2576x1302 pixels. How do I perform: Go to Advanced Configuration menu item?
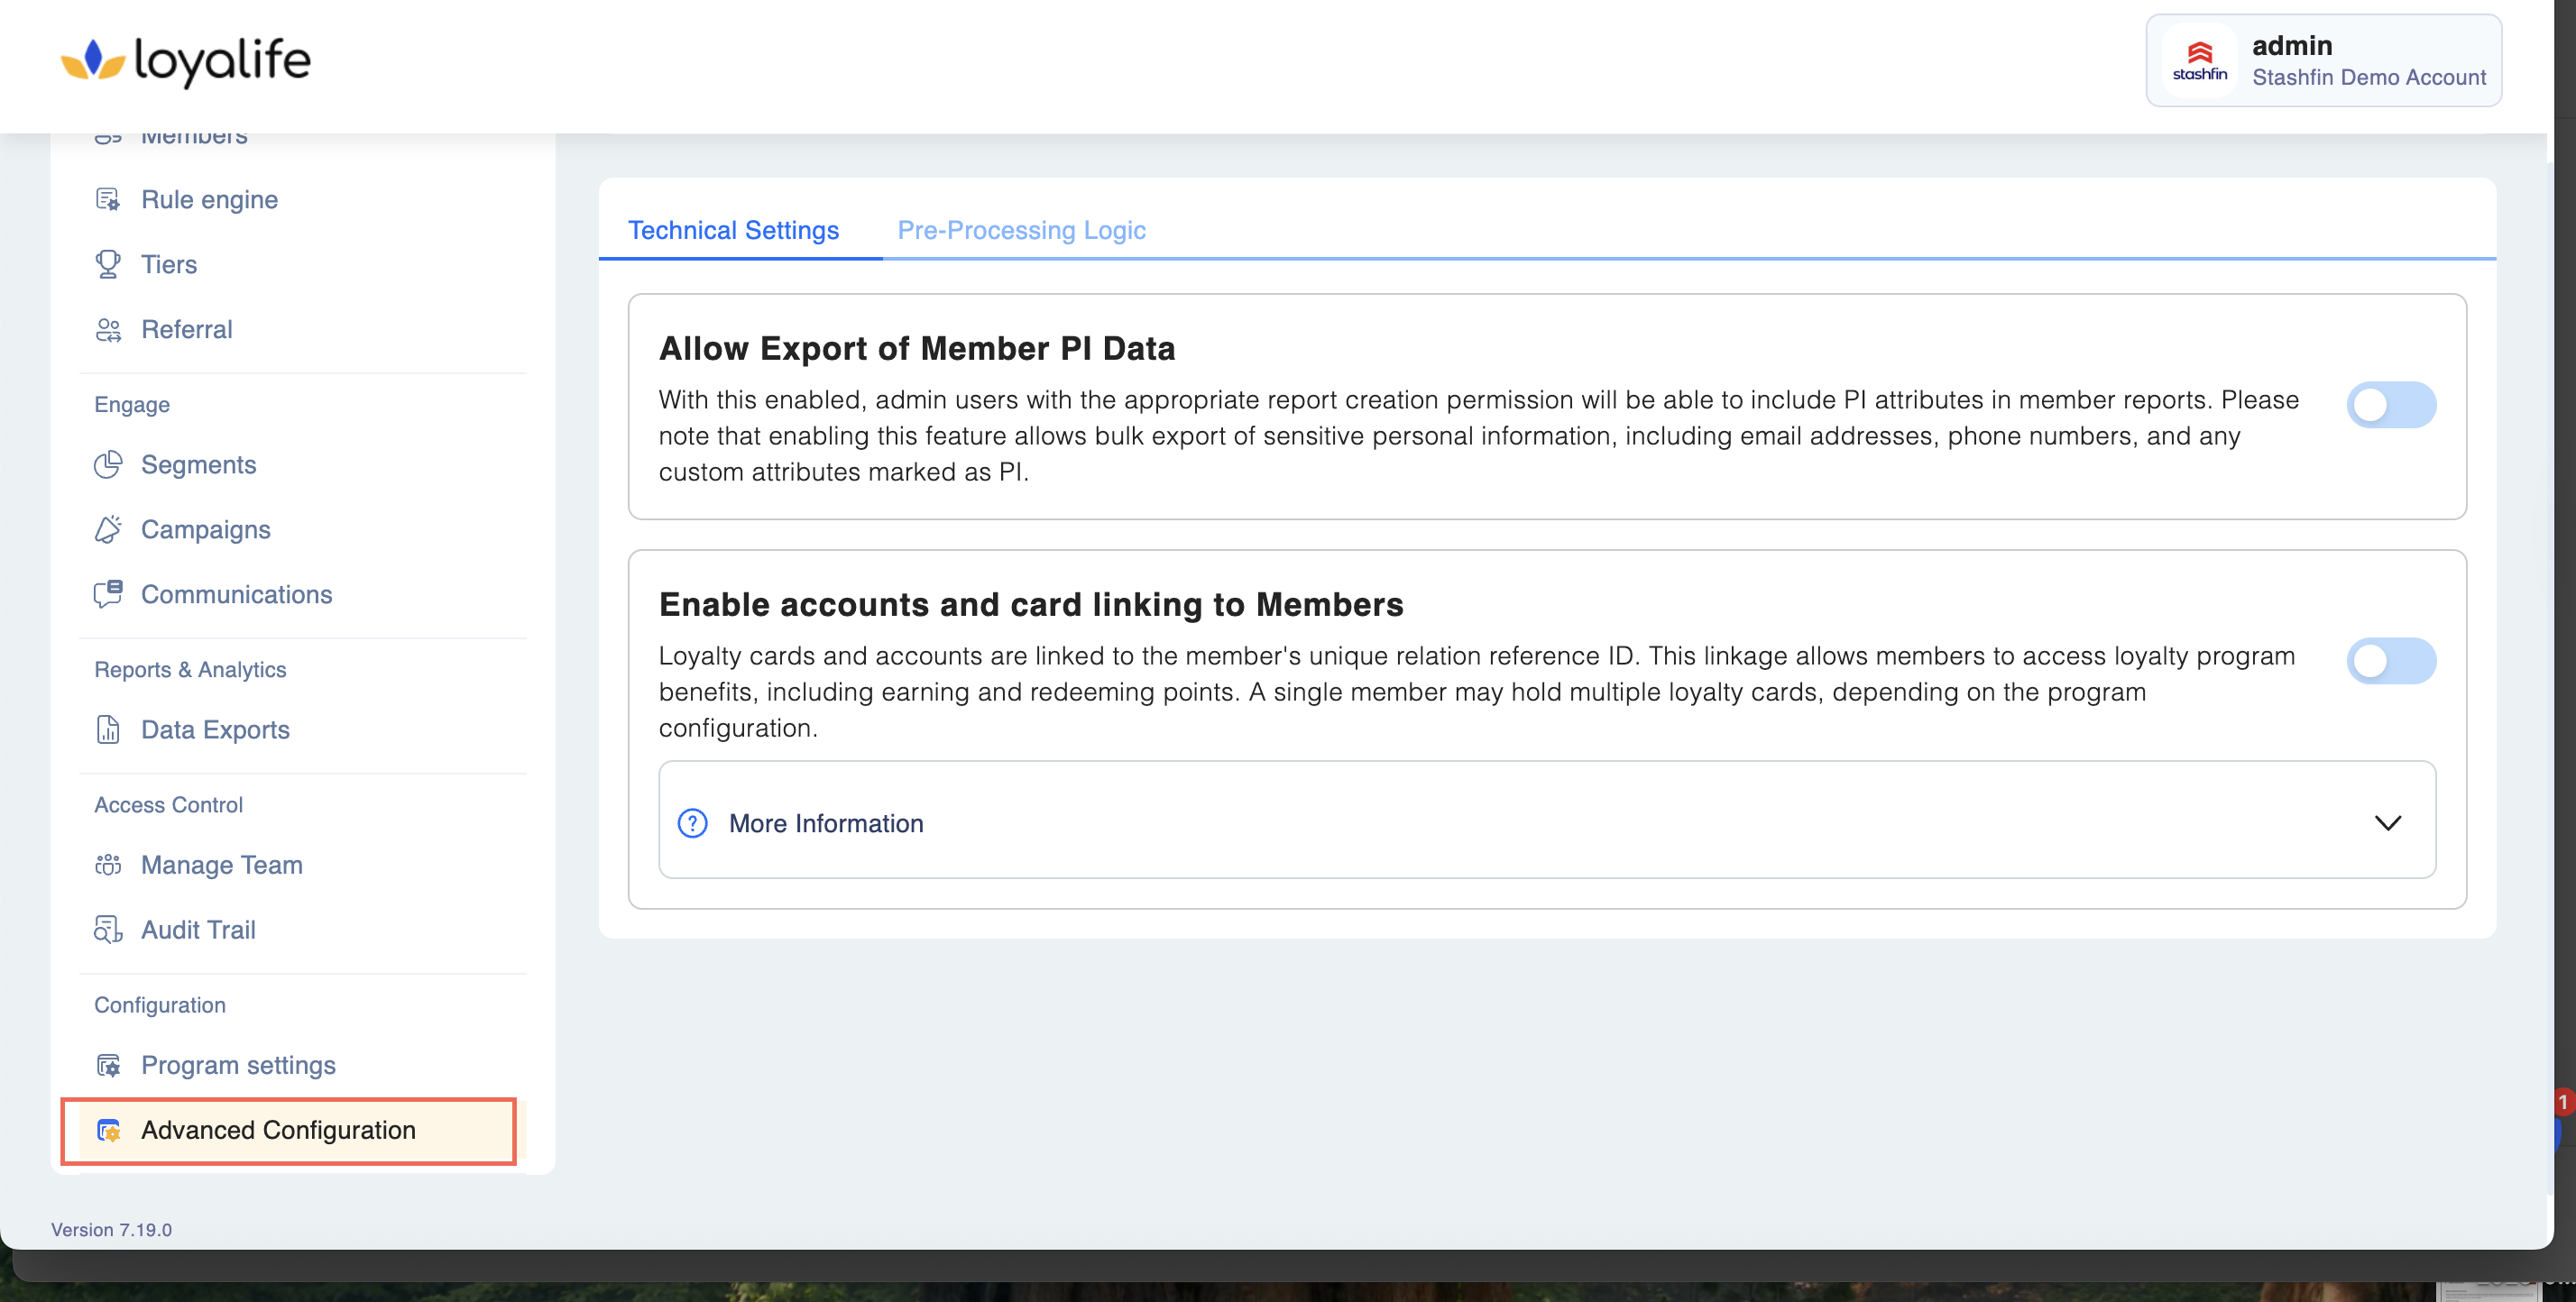(278, 1130)
